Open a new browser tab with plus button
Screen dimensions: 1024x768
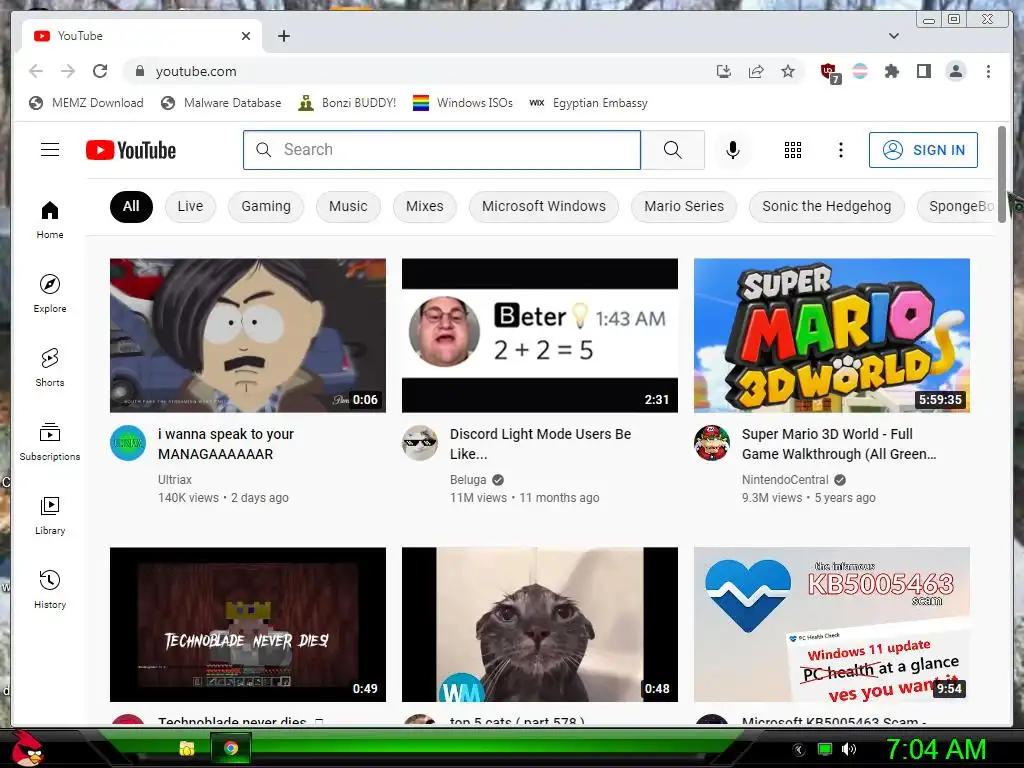tap(283, 36)
